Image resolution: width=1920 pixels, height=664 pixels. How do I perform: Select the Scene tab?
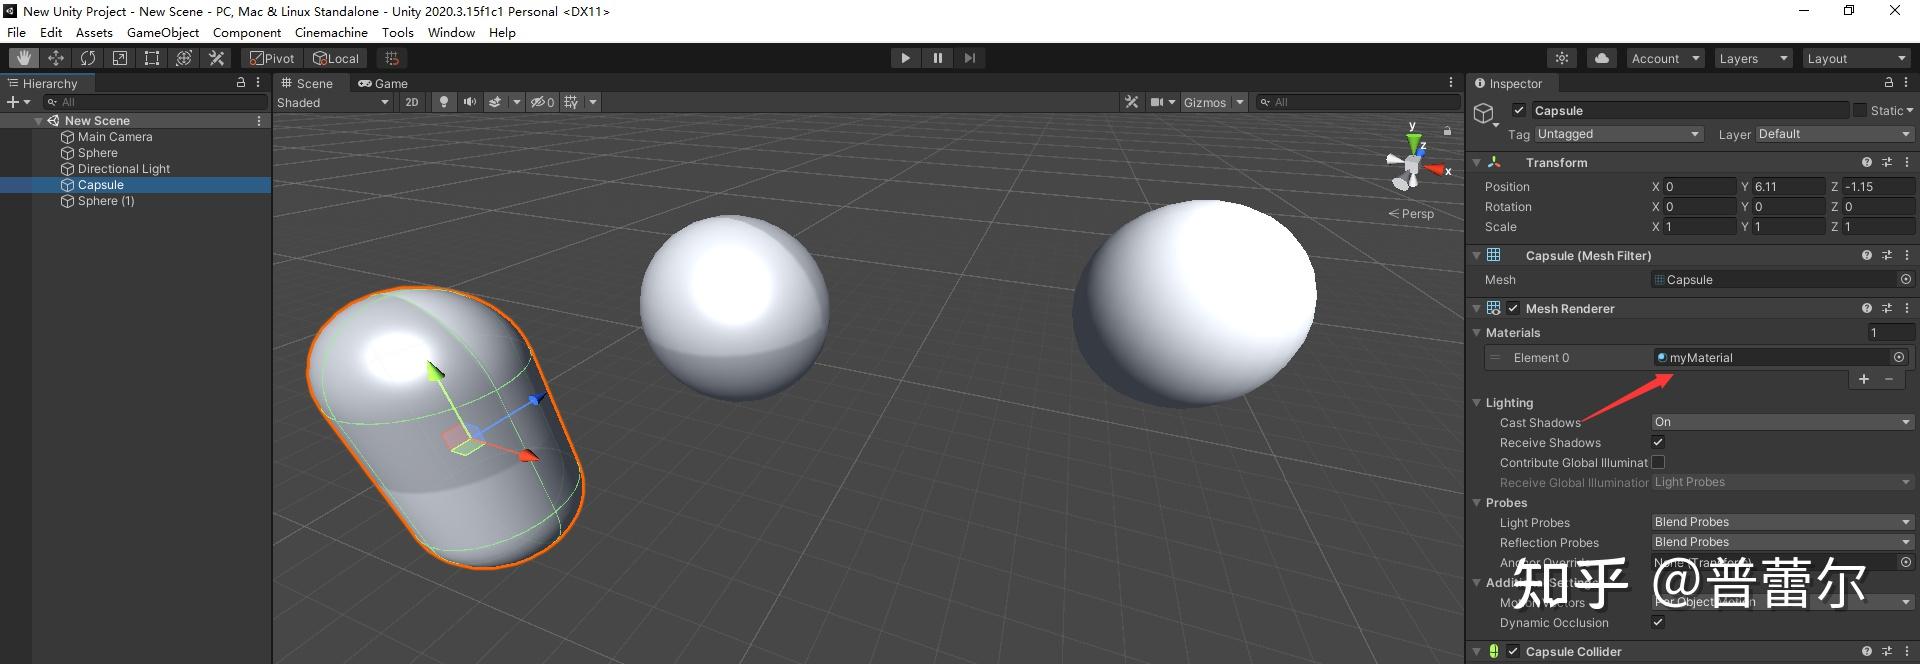click(307, 83)
